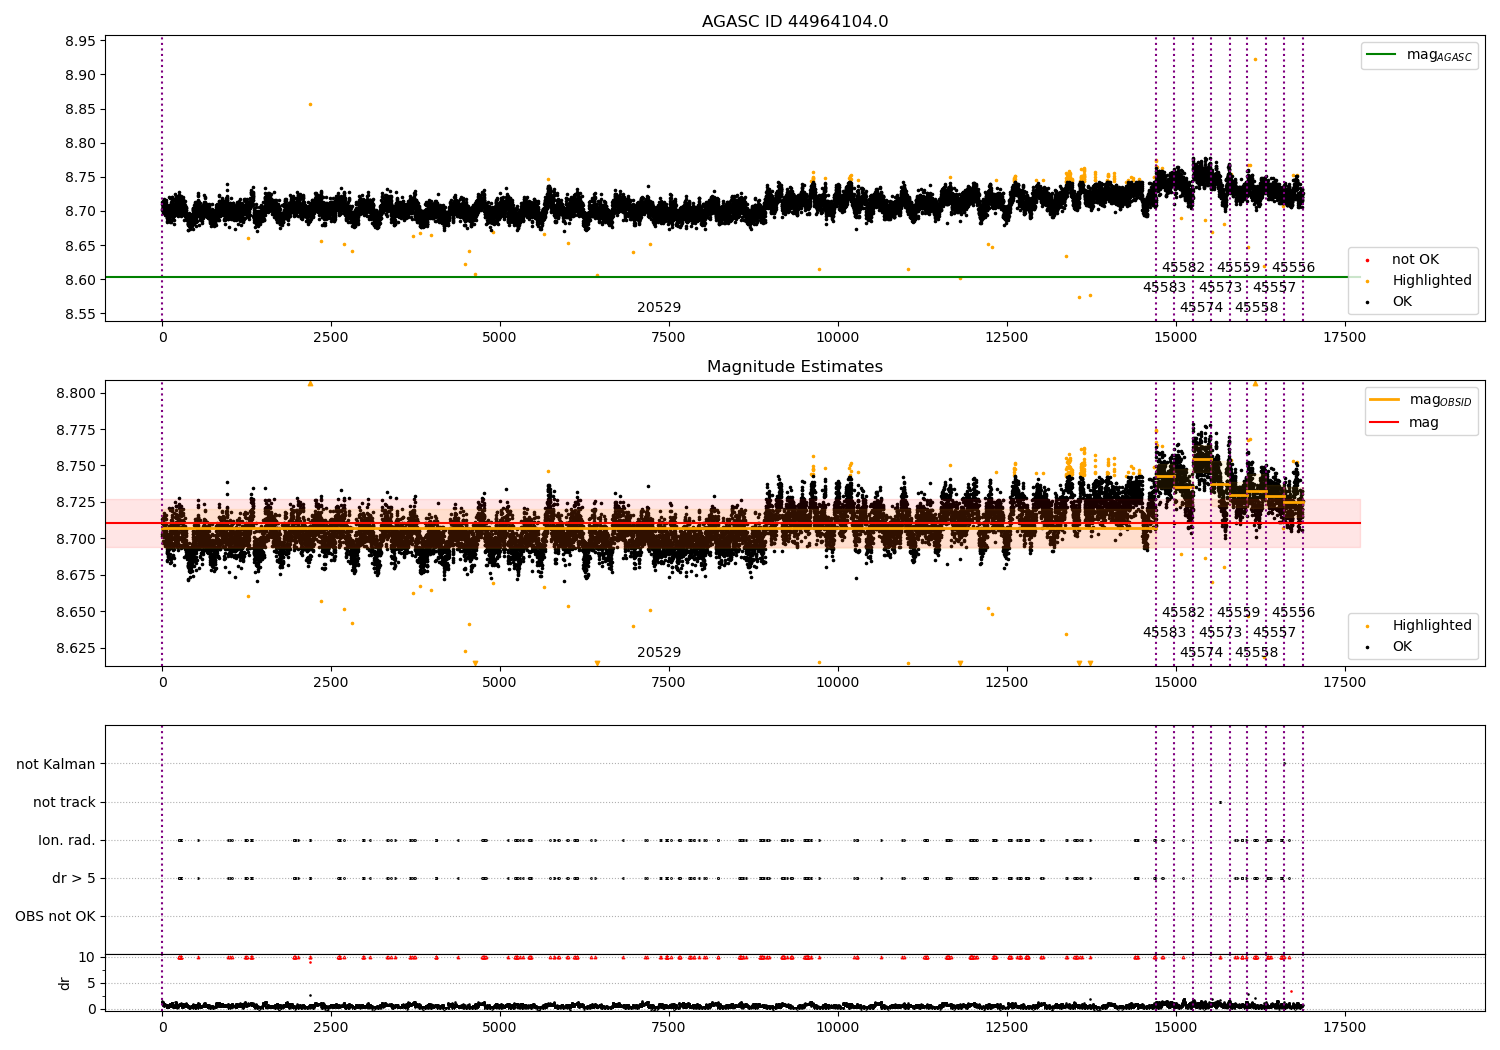Click obsid label 45559 in top plot
This screenshot has width=1500, height=1050.
pos(1238,268)
